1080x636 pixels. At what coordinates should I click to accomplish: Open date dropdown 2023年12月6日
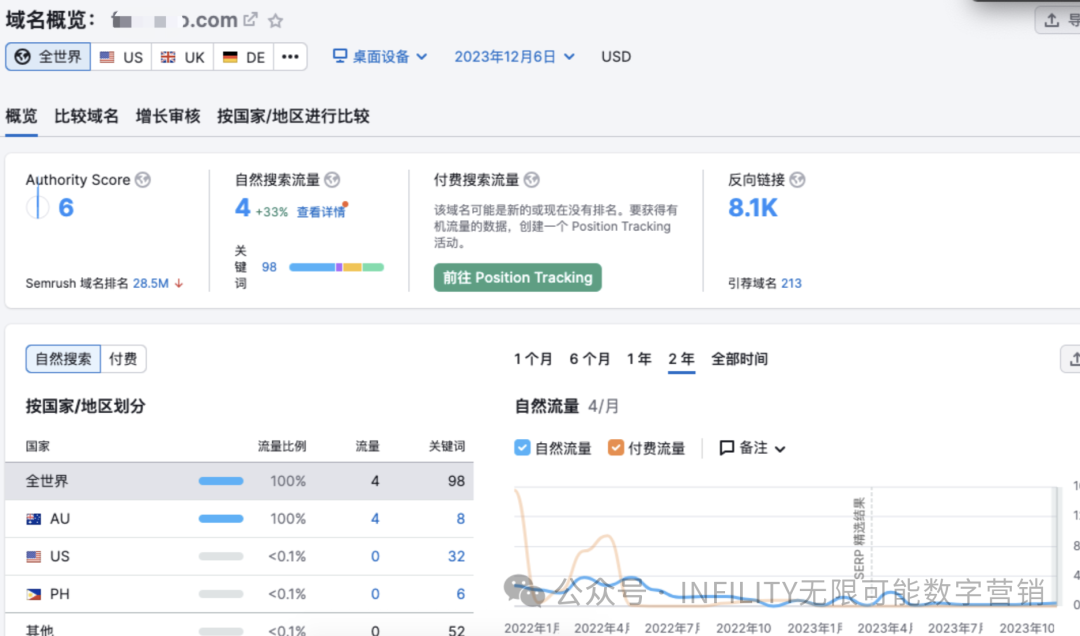point(514,57)
